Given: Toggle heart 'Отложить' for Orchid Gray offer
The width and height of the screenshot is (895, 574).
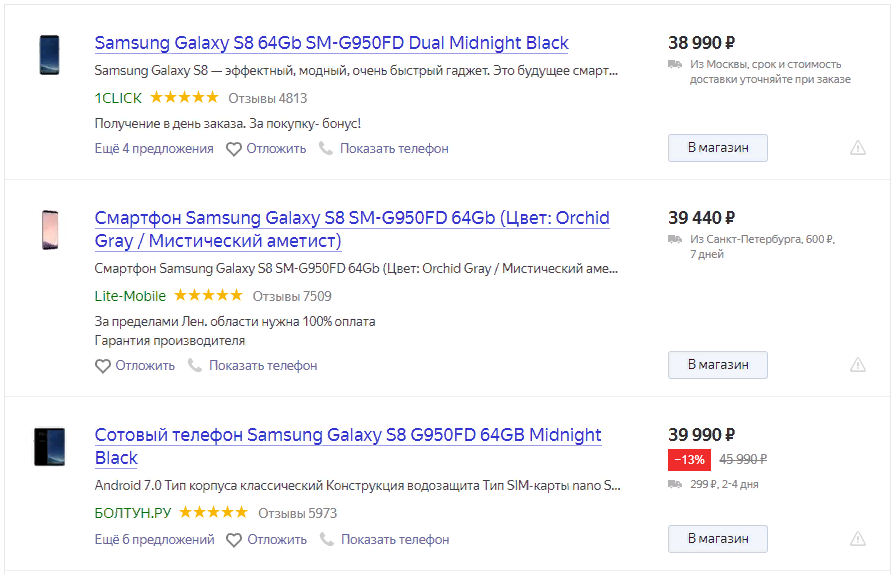Looking at the screenshot, I should point(103,366).
